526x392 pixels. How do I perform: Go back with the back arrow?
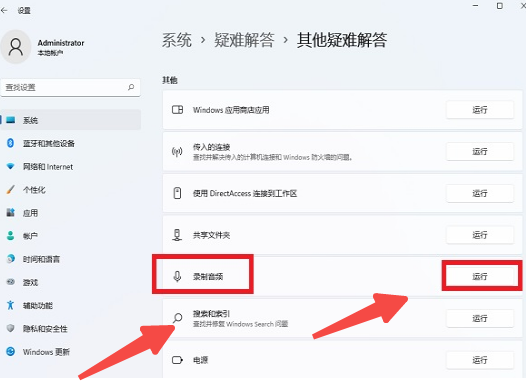click(x=4, y=11)
